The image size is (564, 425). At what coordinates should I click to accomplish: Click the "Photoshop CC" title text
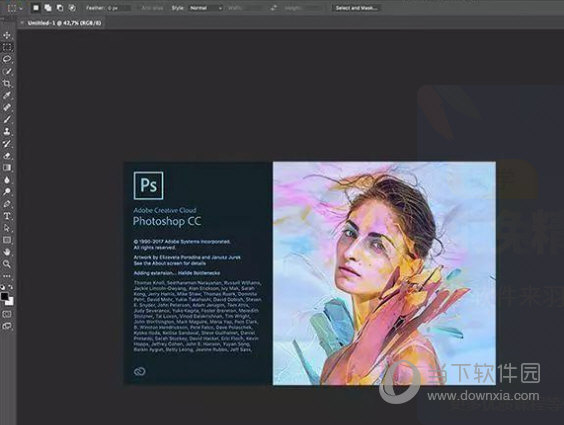(x=167, y=221)
